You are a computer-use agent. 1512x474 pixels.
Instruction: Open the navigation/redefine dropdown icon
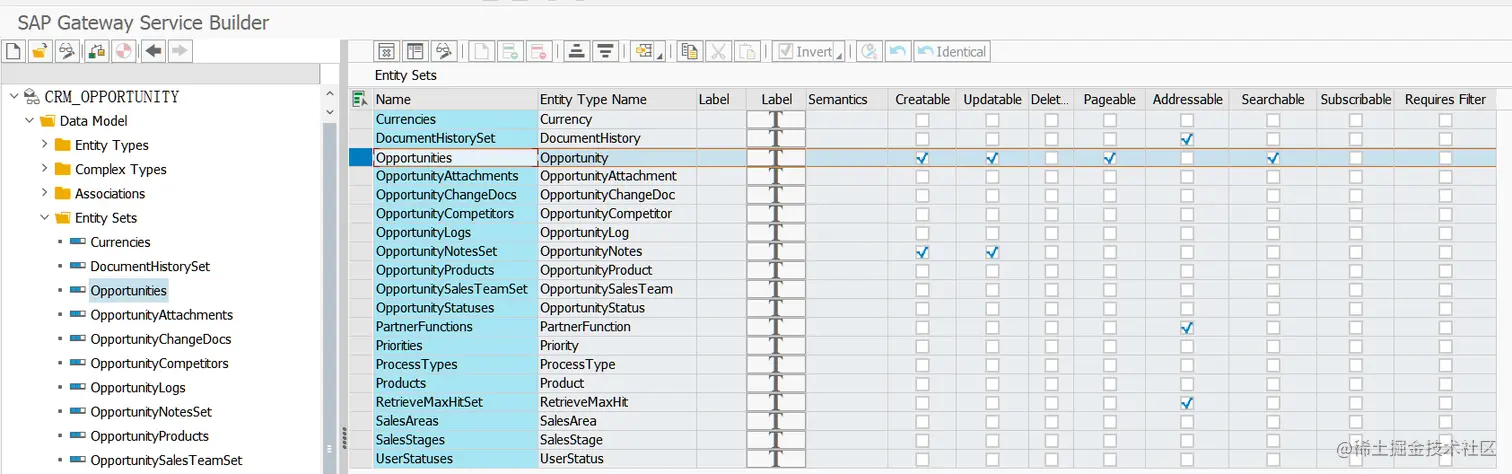point(646,51)
